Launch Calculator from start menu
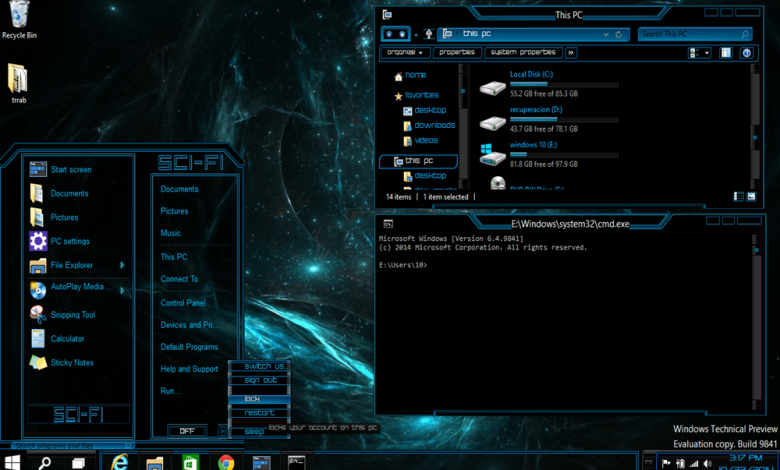The width and height of the screenshot is (780, 470). pyautogui.click(x=57, y=338)
